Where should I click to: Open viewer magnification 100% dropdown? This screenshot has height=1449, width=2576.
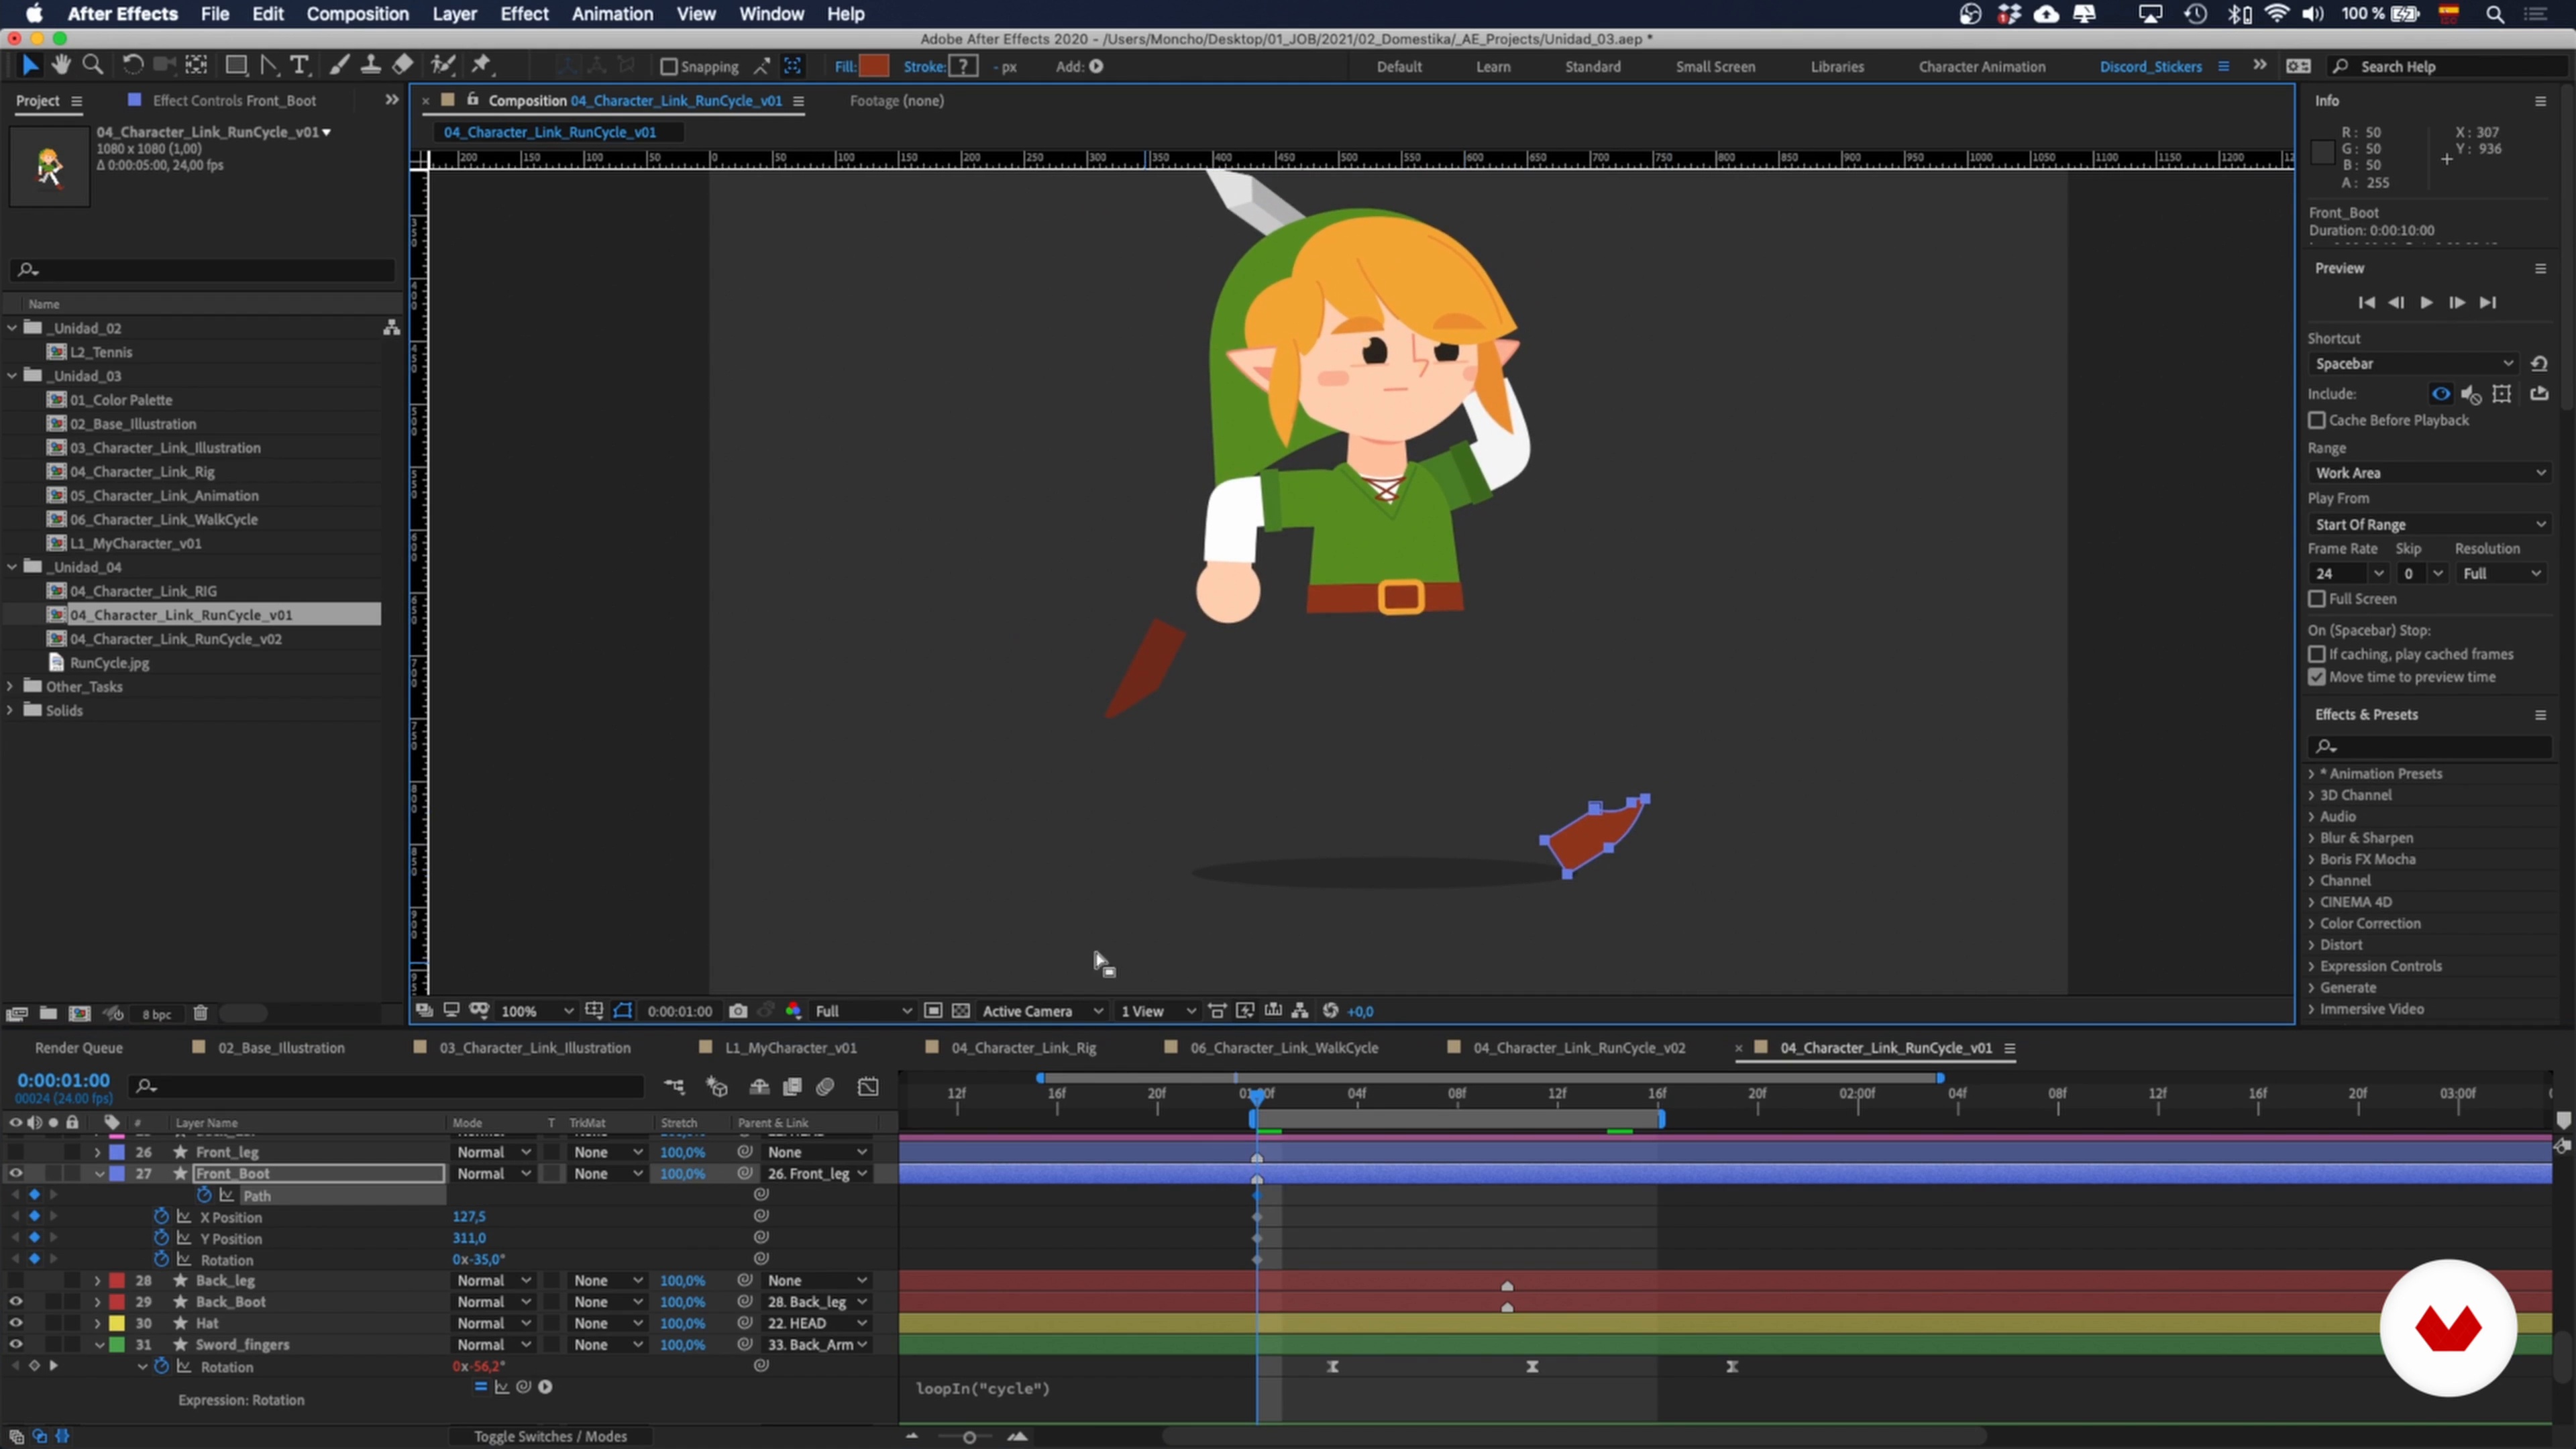point(537,1011)
